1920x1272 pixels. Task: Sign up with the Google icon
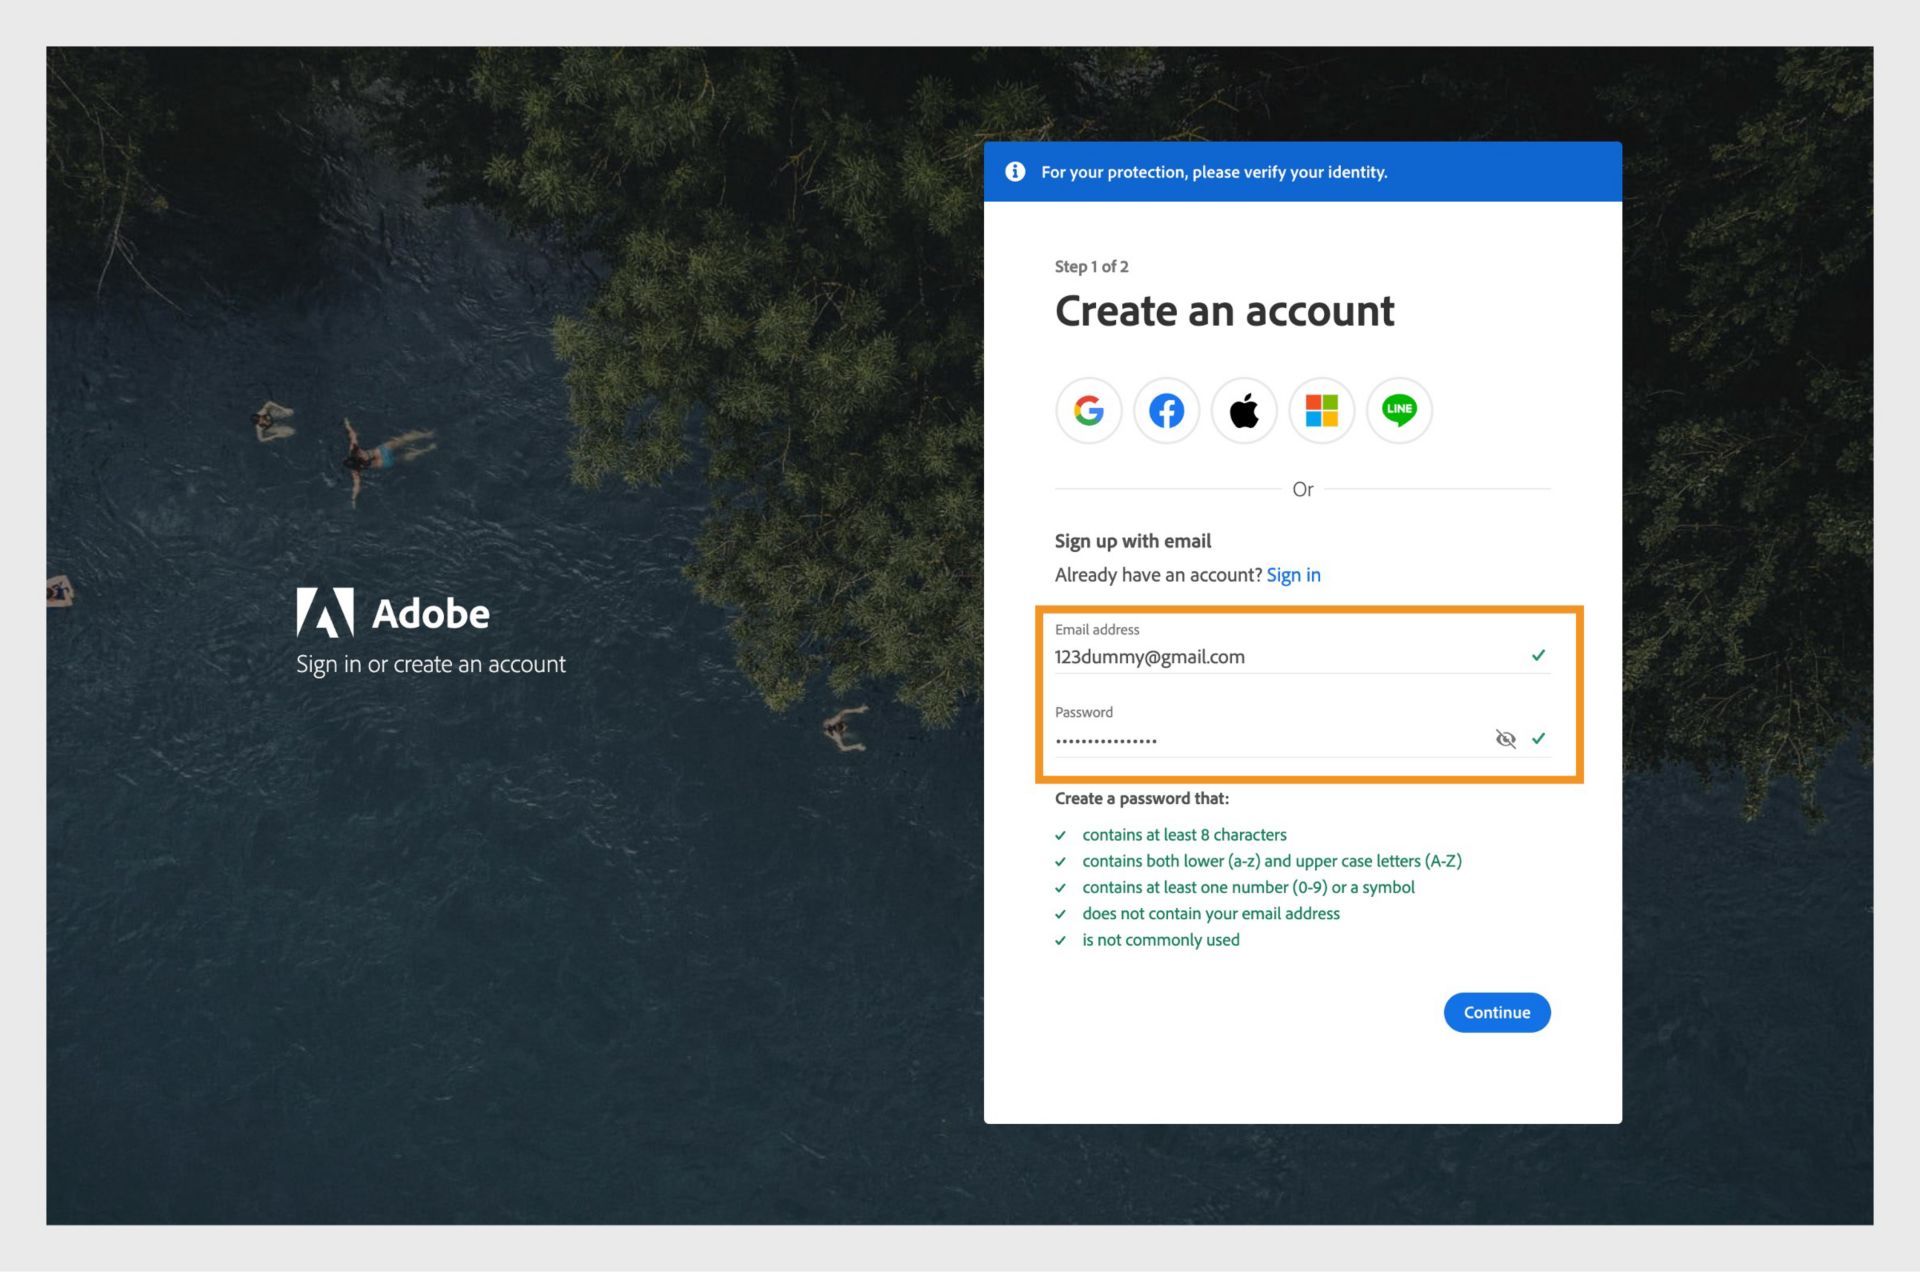1088,410
